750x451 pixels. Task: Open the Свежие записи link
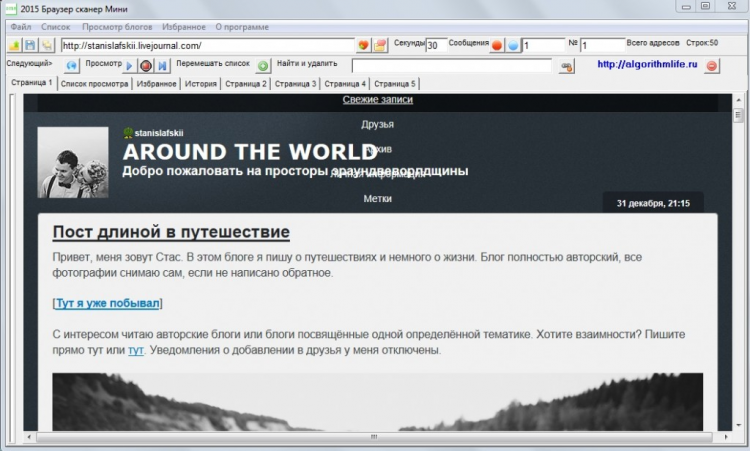tap(377, 99)
